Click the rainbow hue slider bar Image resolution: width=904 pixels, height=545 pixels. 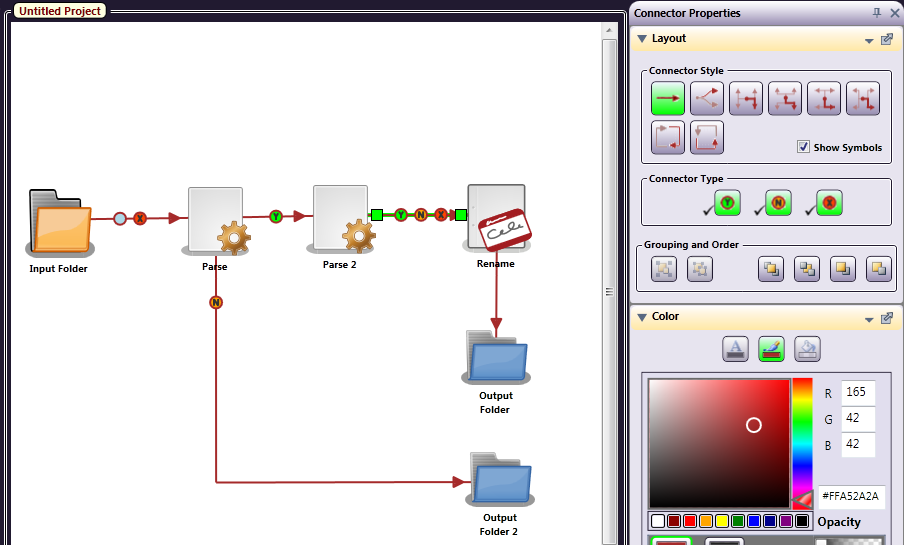[x=802, y=443]
